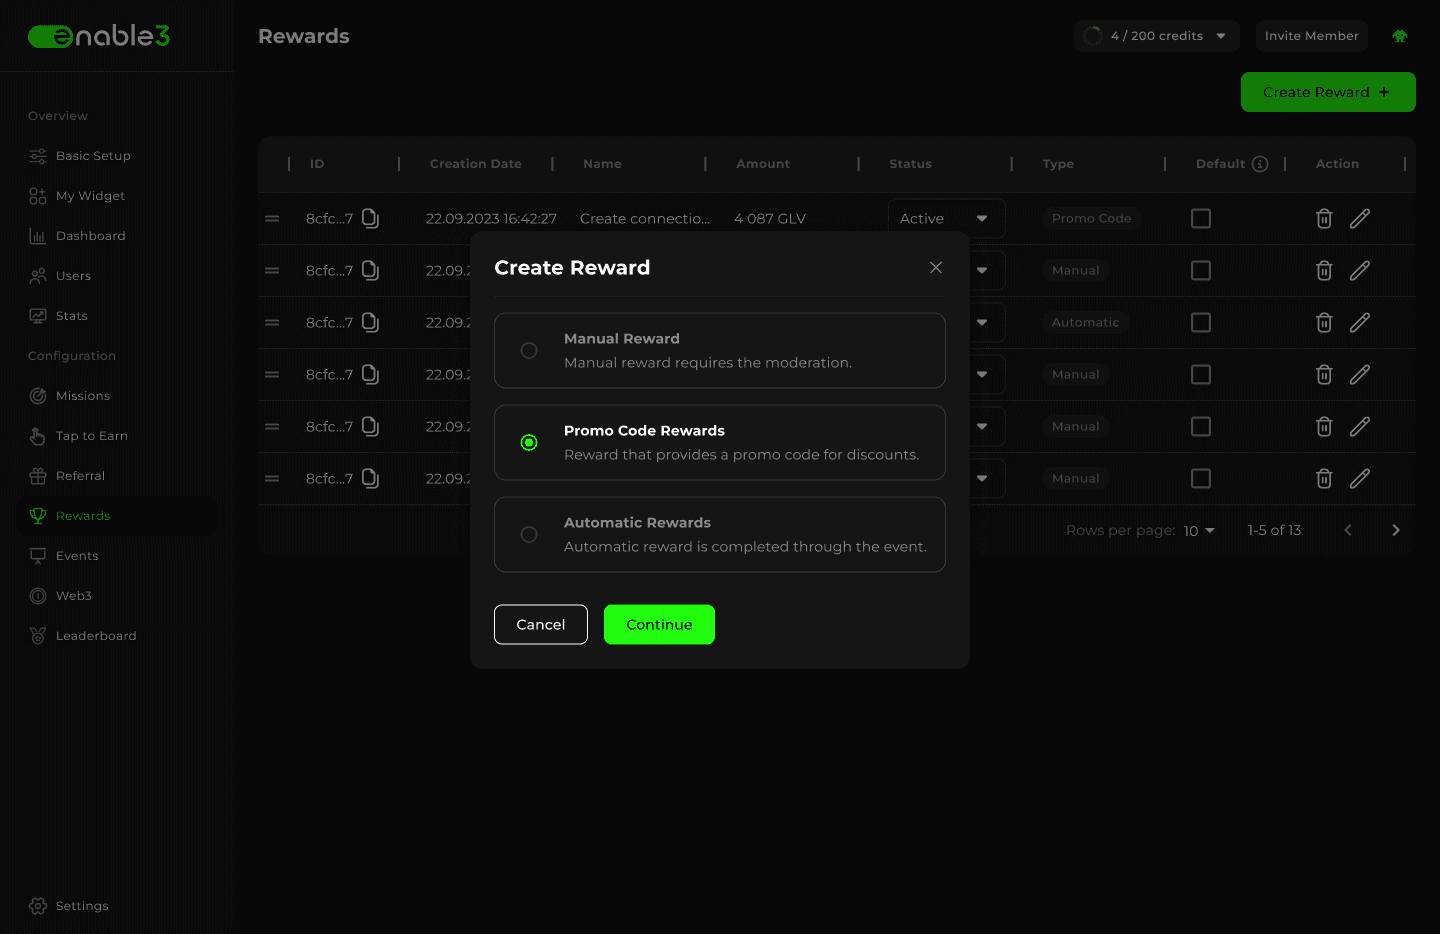Close the Create Reward dialog
Image resolution: width=1440 pixels, height=934 pixels.
pos(936,267)
